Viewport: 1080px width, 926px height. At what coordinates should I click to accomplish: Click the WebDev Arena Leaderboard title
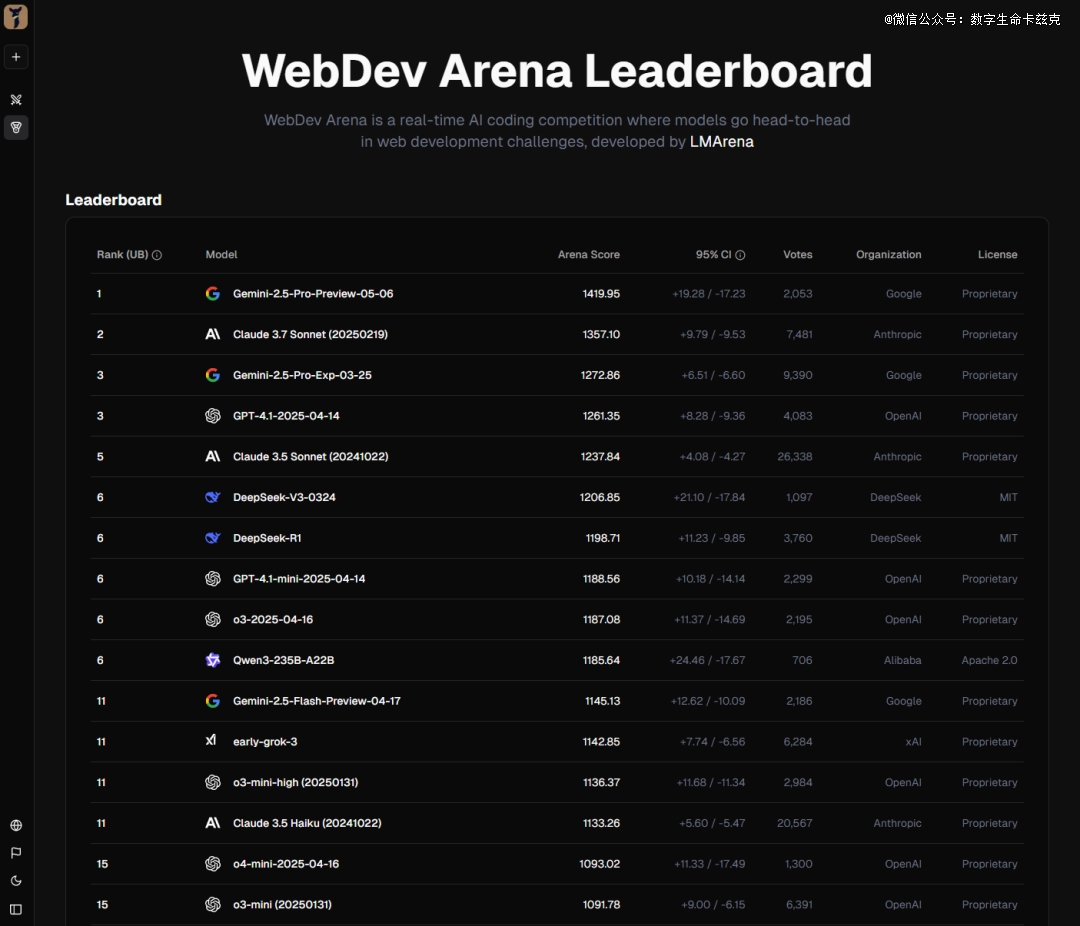557,70
